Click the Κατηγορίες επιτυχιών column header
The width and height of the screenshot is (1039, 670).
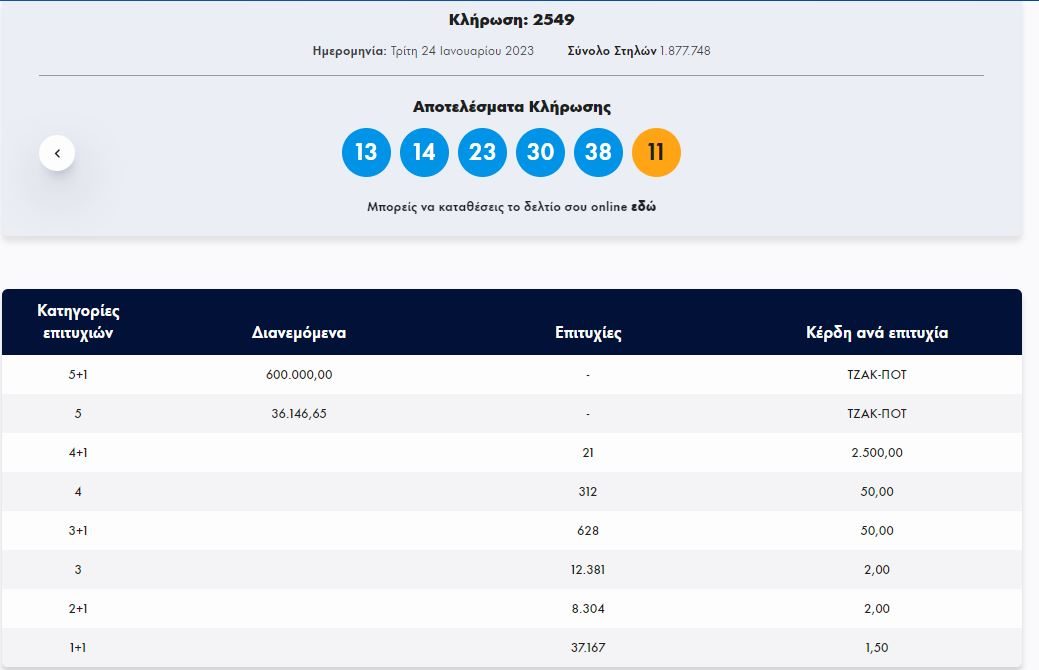tap(77, 321)
